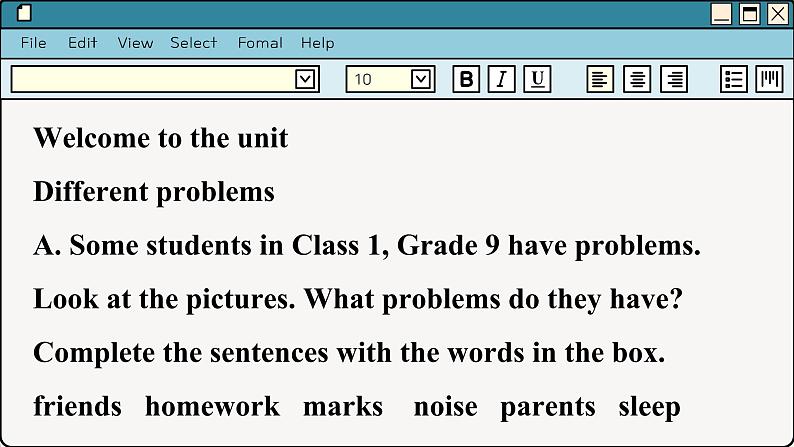Align text to the right
794x447 pixels.
[x=674, y=80]
